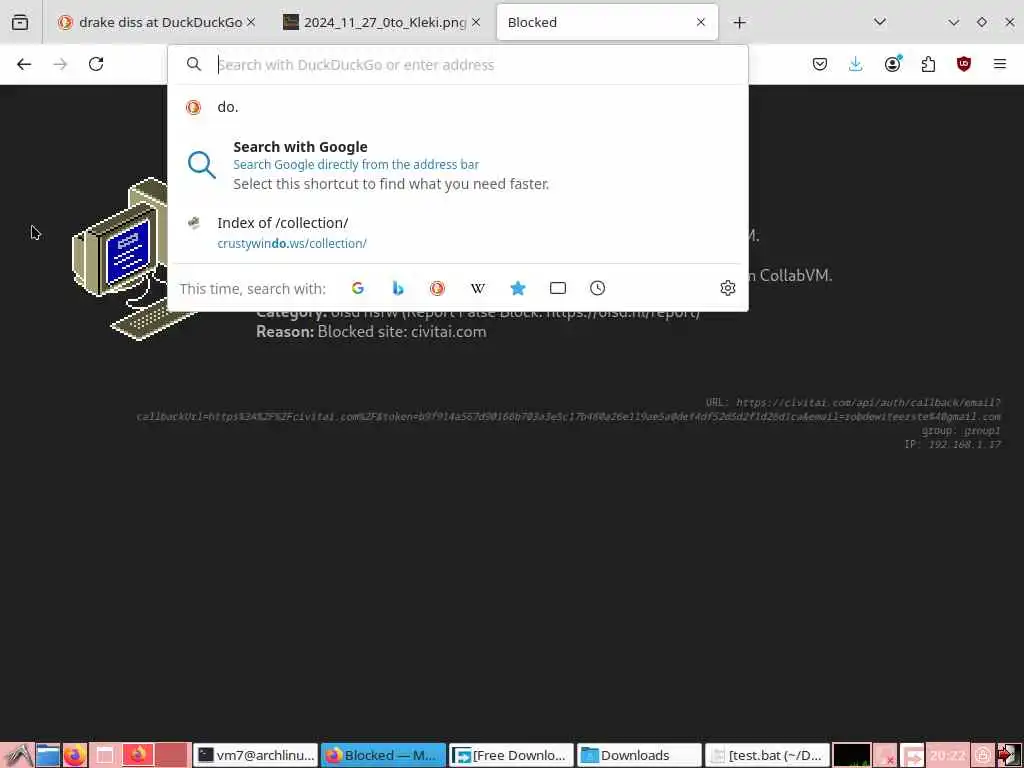Click 'Reason: Blocked site: civitai.com' text

[x=371, y=332]
